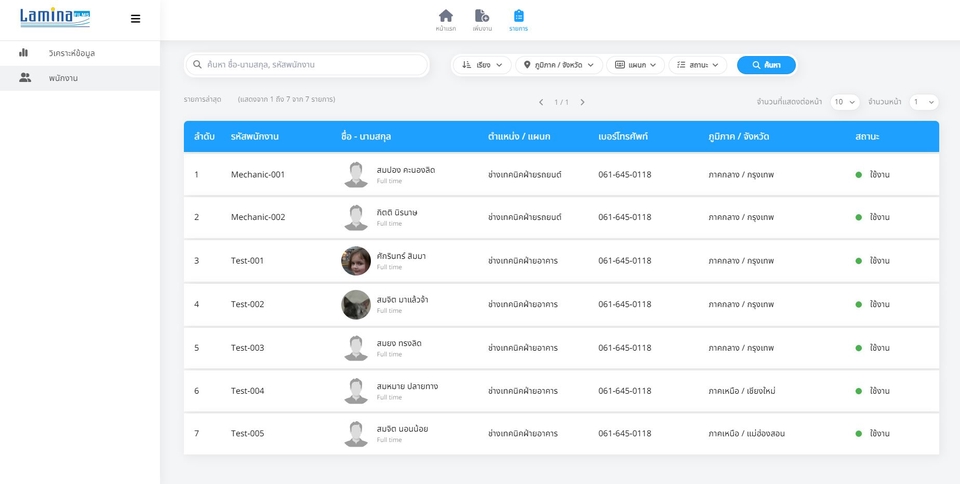
Task: Open page number dropdown showing 1
Action: pos(924,102)
